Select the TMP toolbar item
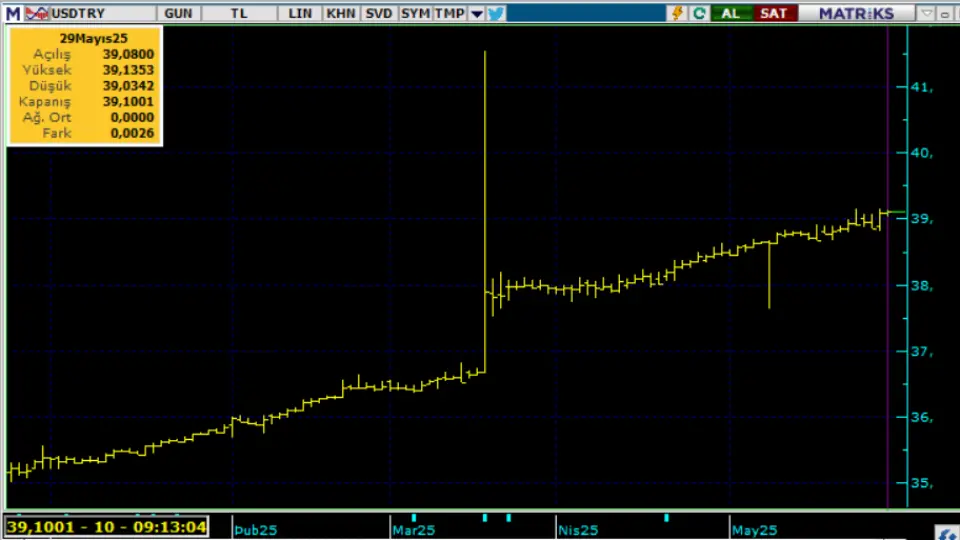 click(450, 13)
